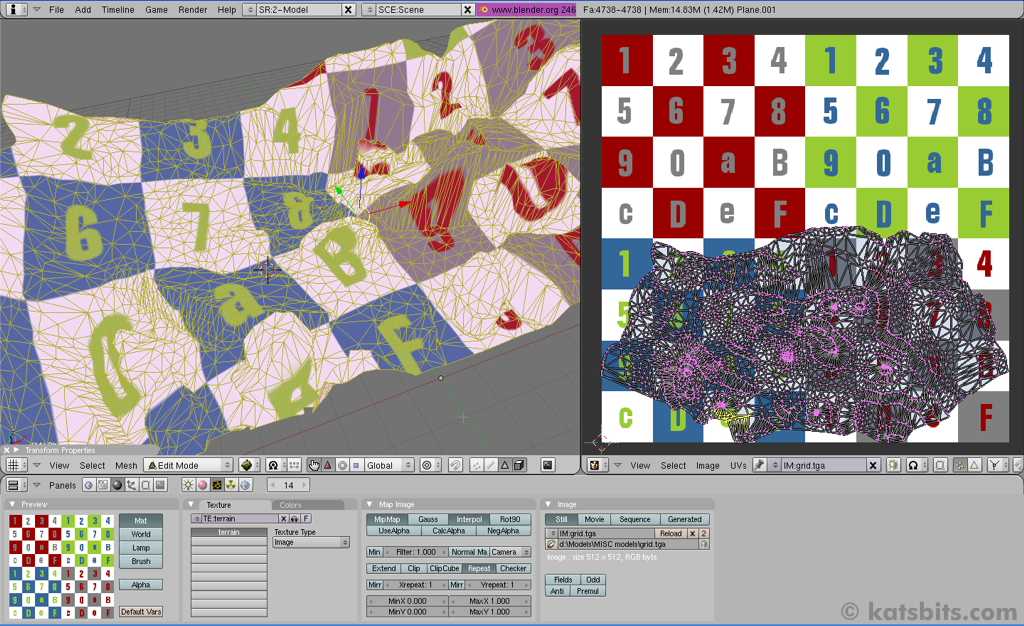Screen dimensions: 1024x626
Task: Toggle UV vertex select mode in UV header
Action: tap(960, 465)
